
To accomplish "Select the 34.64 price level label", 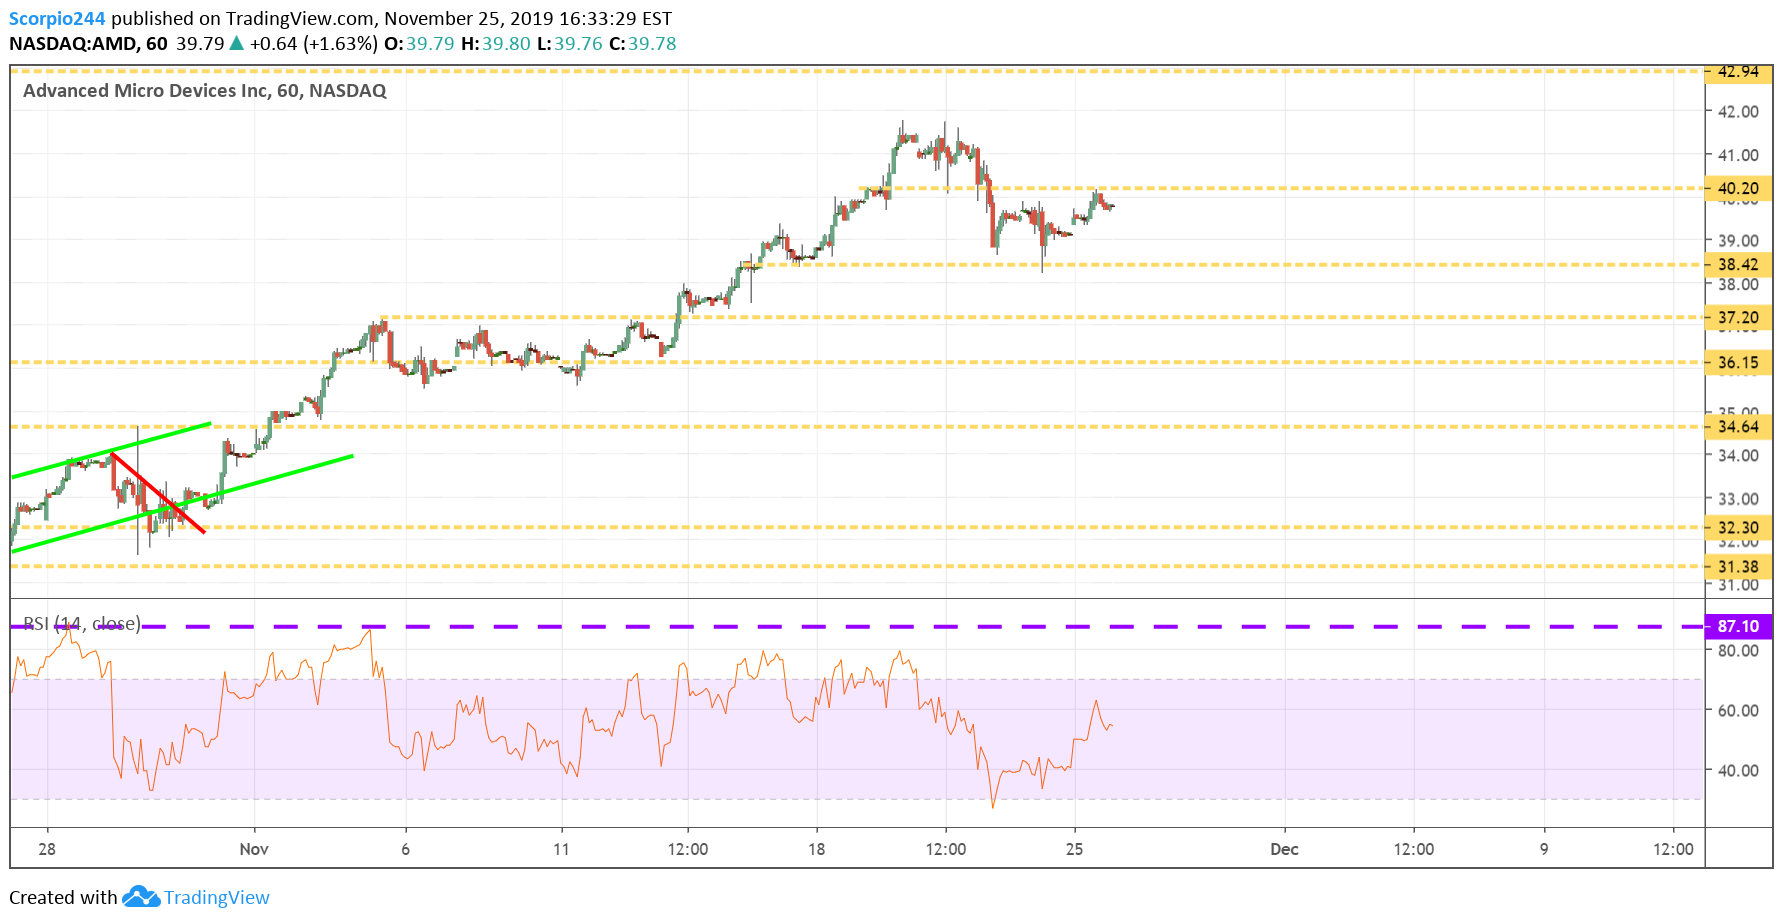I will coord(1738,427).
